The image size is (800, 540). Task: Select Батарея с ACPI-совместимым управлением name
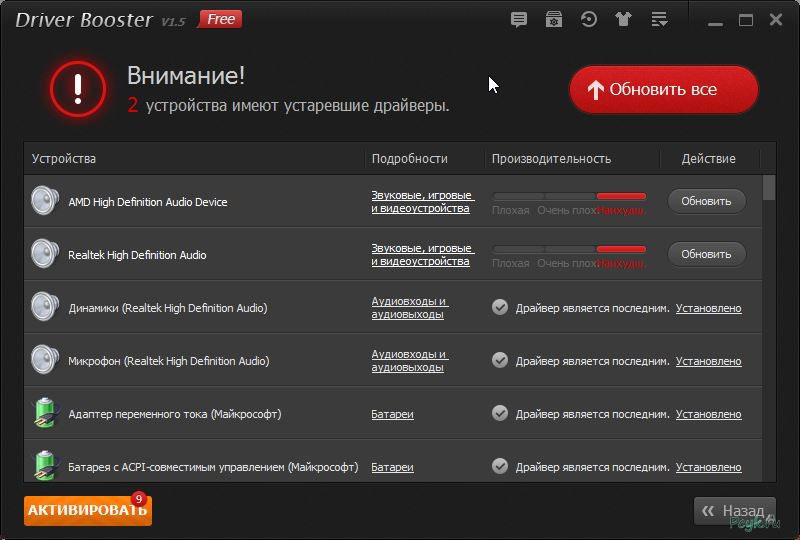click(x=213, y=467)
